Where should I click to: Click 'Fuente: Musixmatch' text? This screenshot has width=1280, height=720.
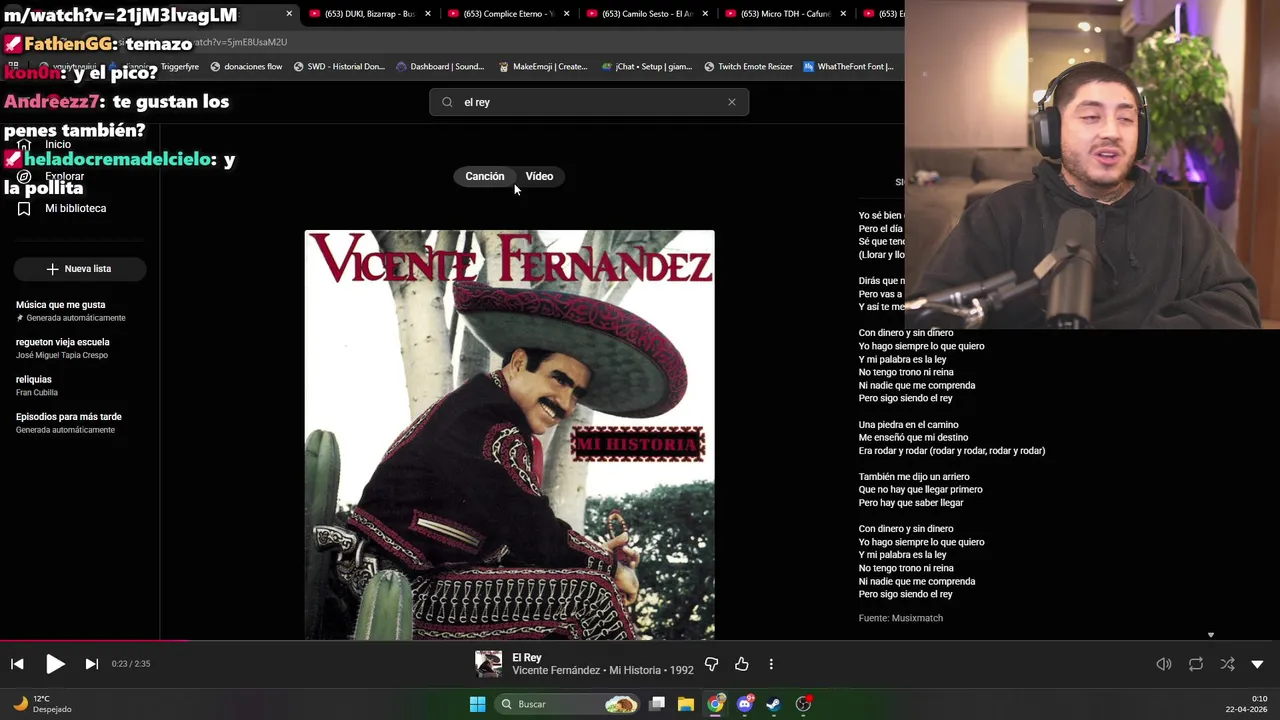pyautogui.click(x=900, y=618)
